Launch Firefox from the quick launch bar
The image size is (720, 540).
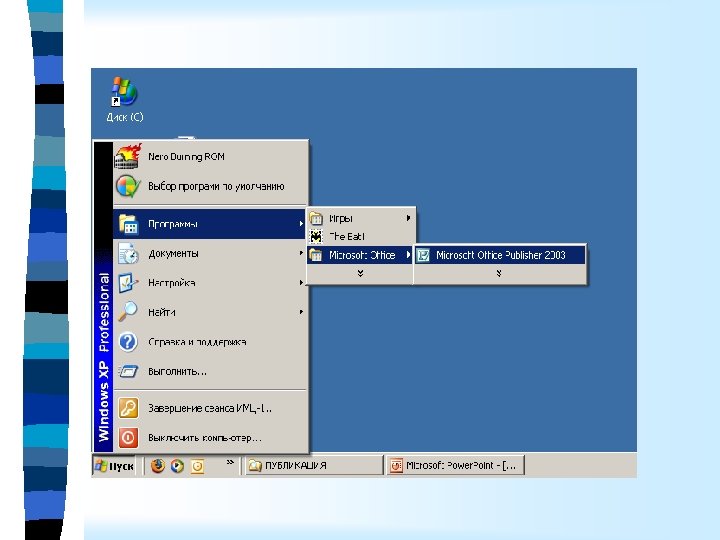[x=158, y=466]
